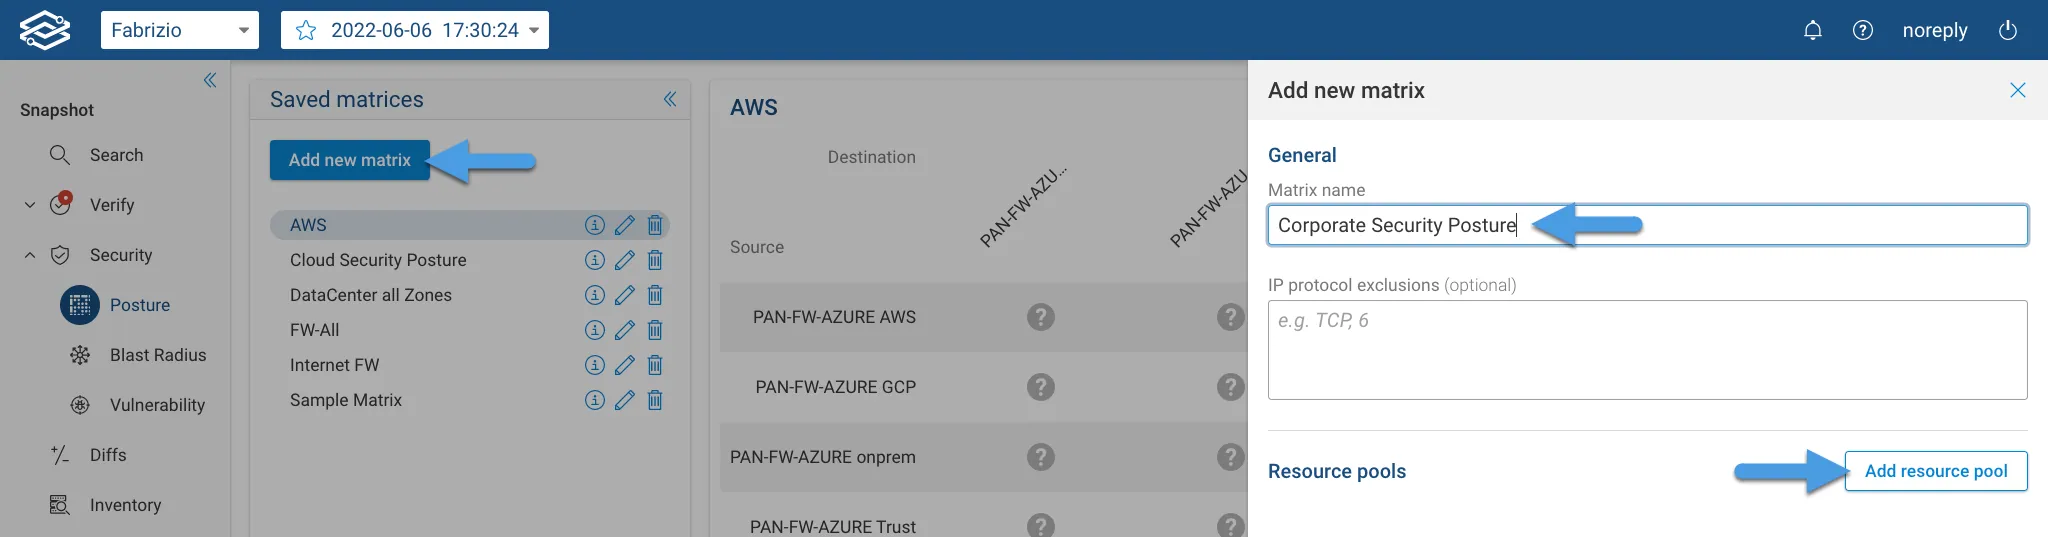This screenshot has width=2048, height=537.
Task: Click the PAN-FW-AZURE onprem source row label
Action: (823, 457)
